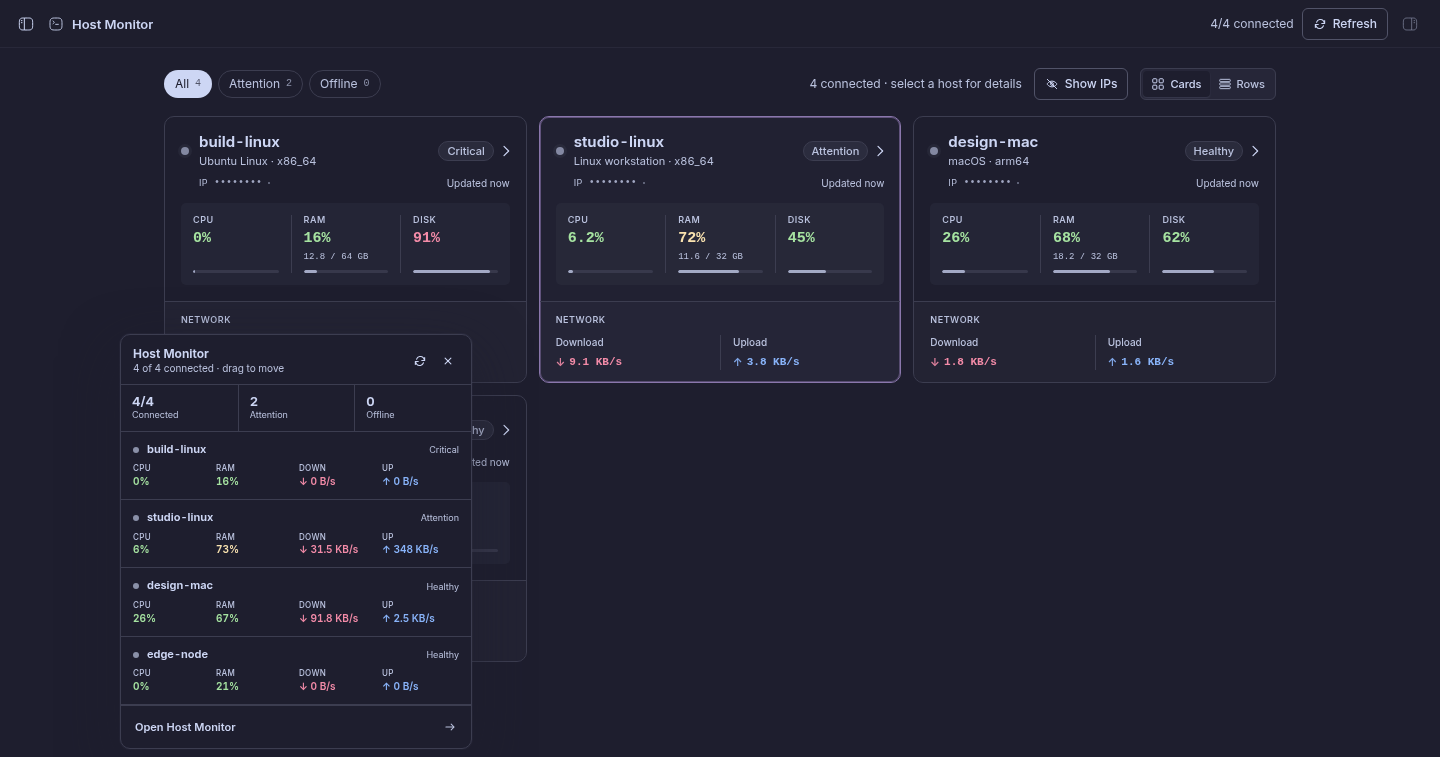Click widget 348 KB/s upload value
The width and height of the screenshot is (1440, 757).
pyautogui.click(x=410, y=549)
